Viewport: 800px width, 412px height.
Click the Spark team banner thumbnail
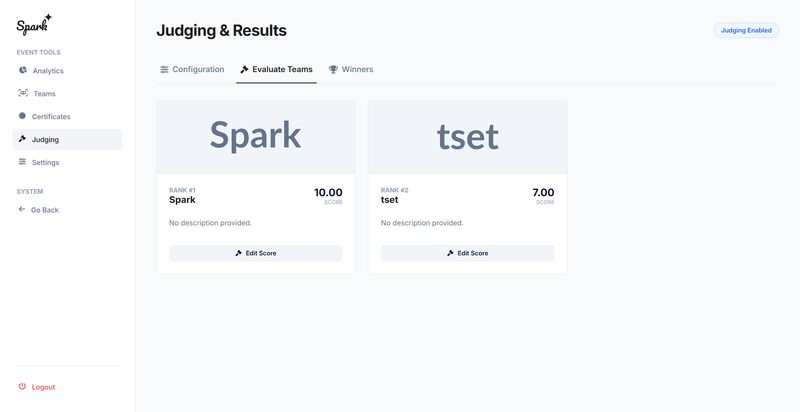(x=256, y=137)
